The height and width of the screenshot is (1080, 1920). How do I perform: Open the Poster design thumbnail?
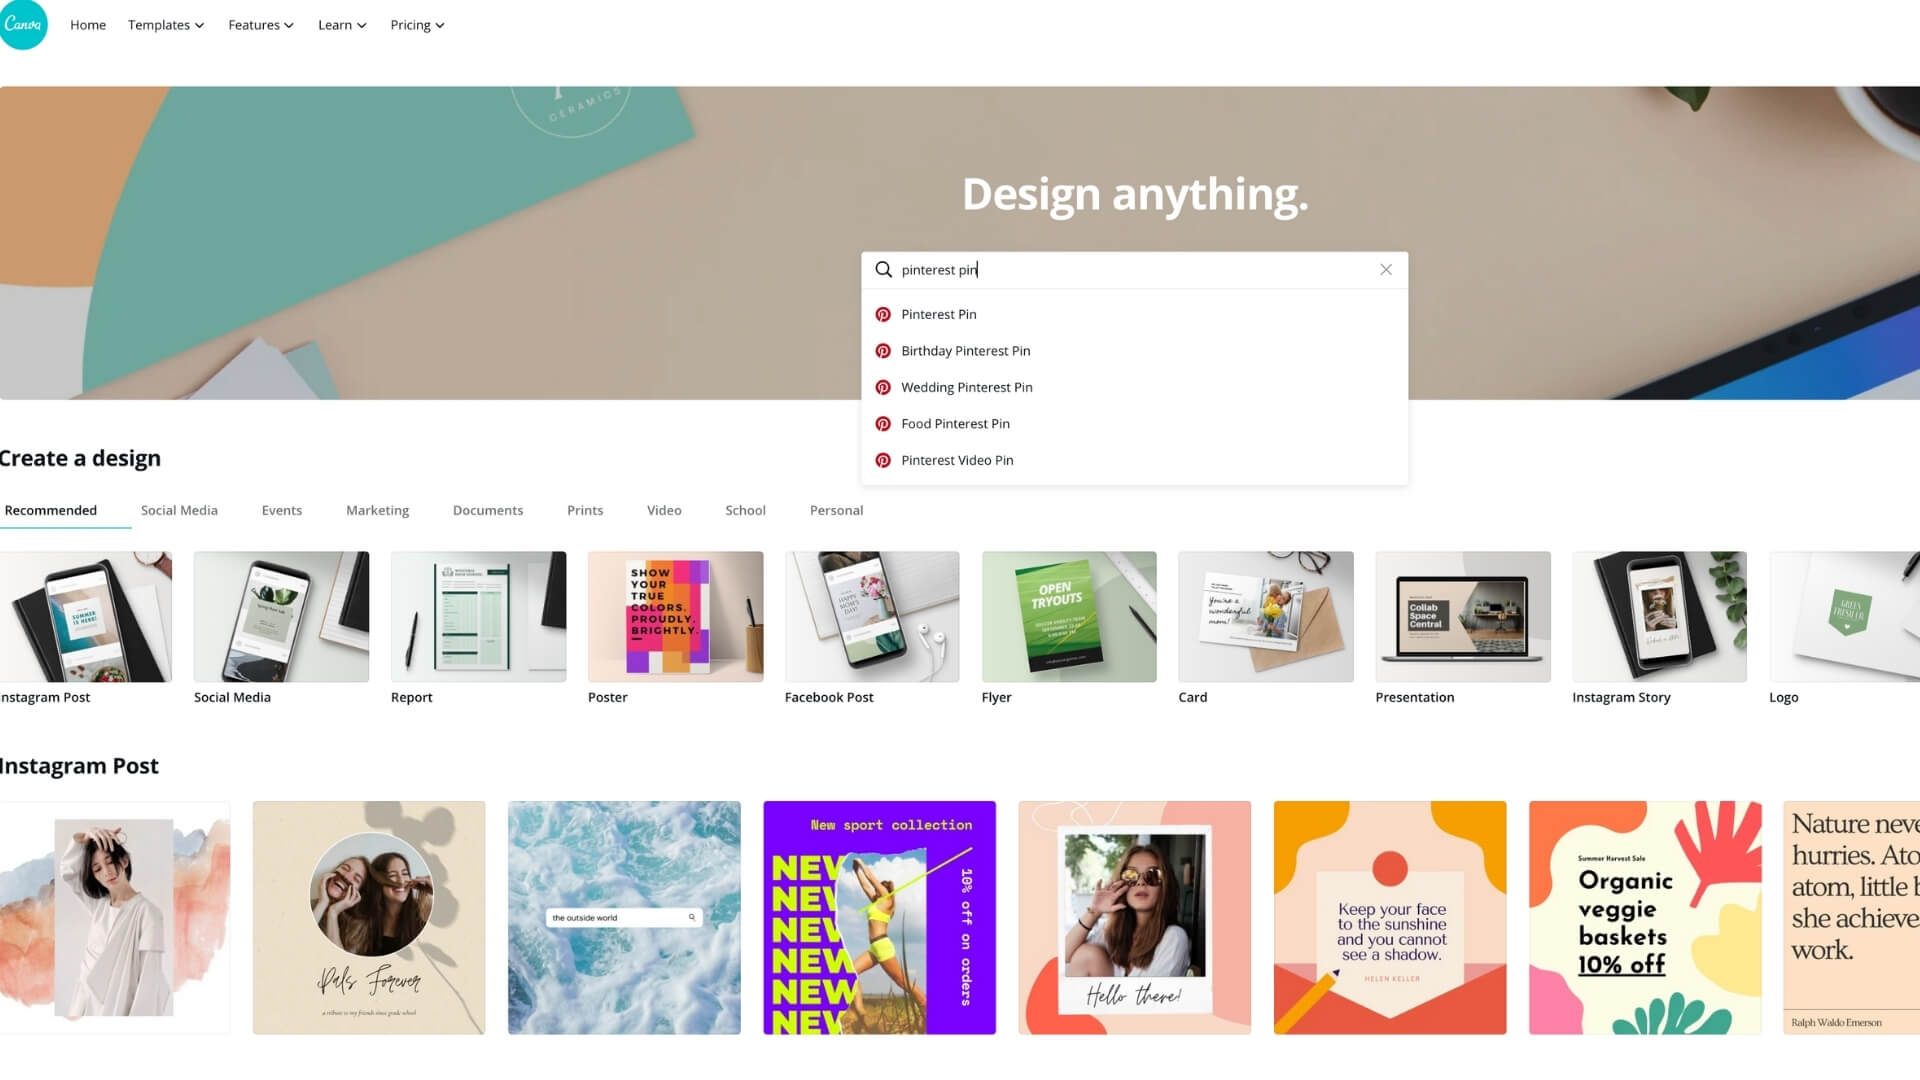pyautogui.click(x=675, y=617)
